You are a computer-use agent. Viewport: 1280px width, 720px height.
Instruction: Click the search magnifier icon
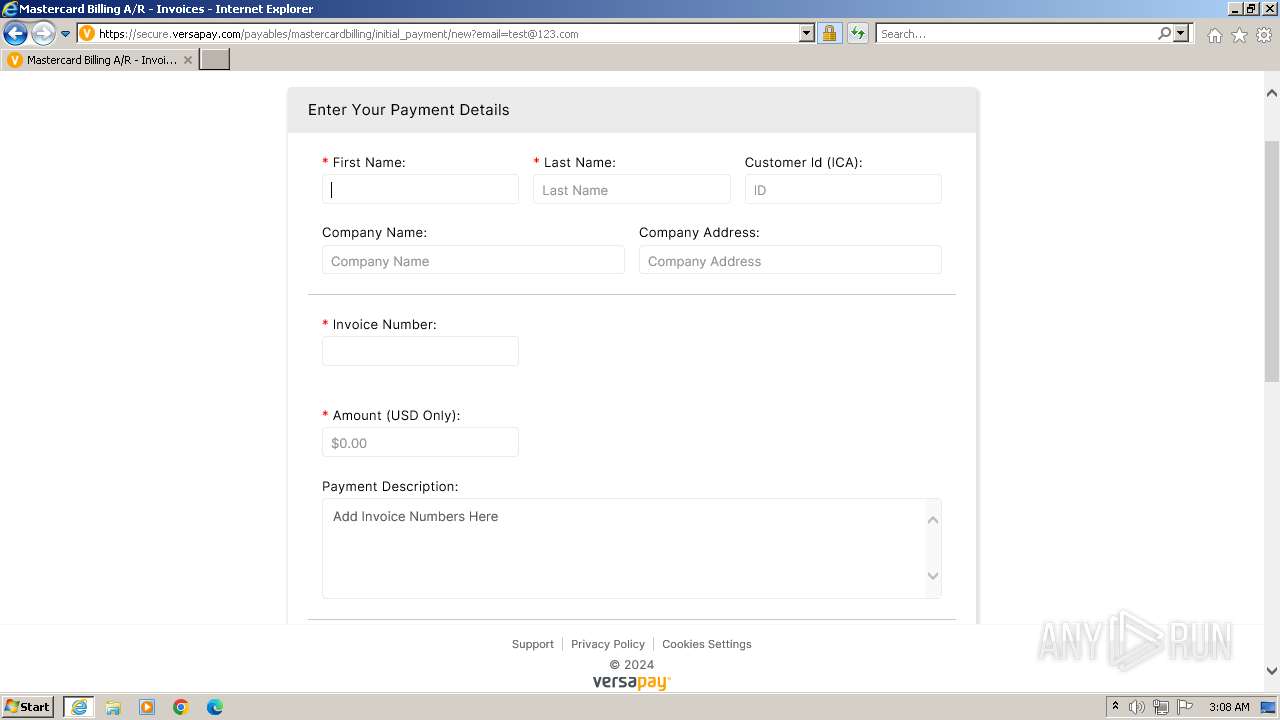1164,34
